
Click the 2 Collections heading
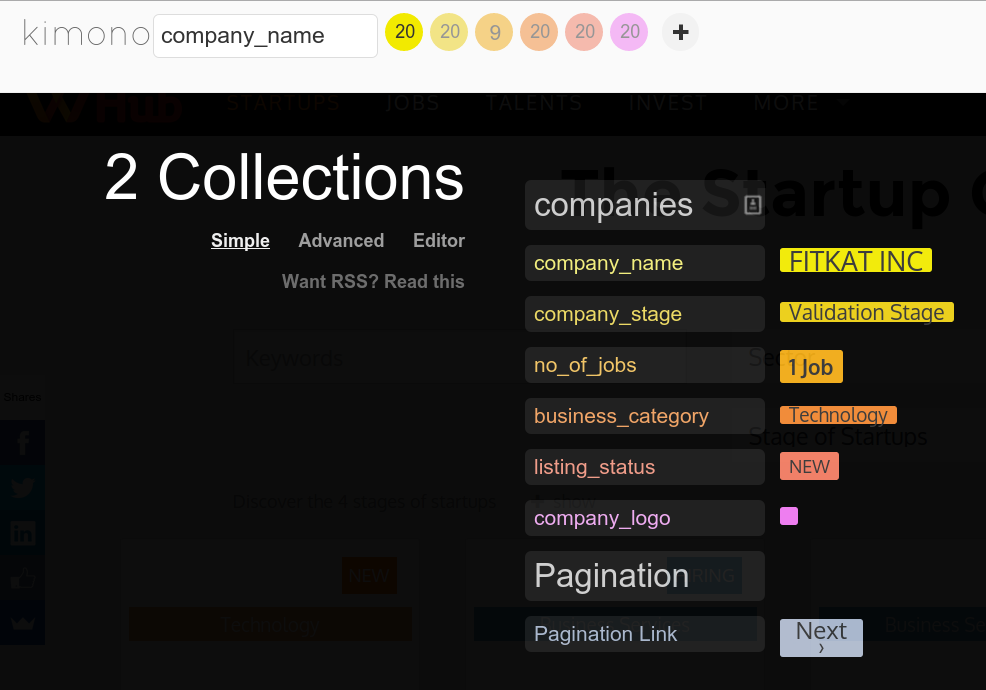point(284,178)
